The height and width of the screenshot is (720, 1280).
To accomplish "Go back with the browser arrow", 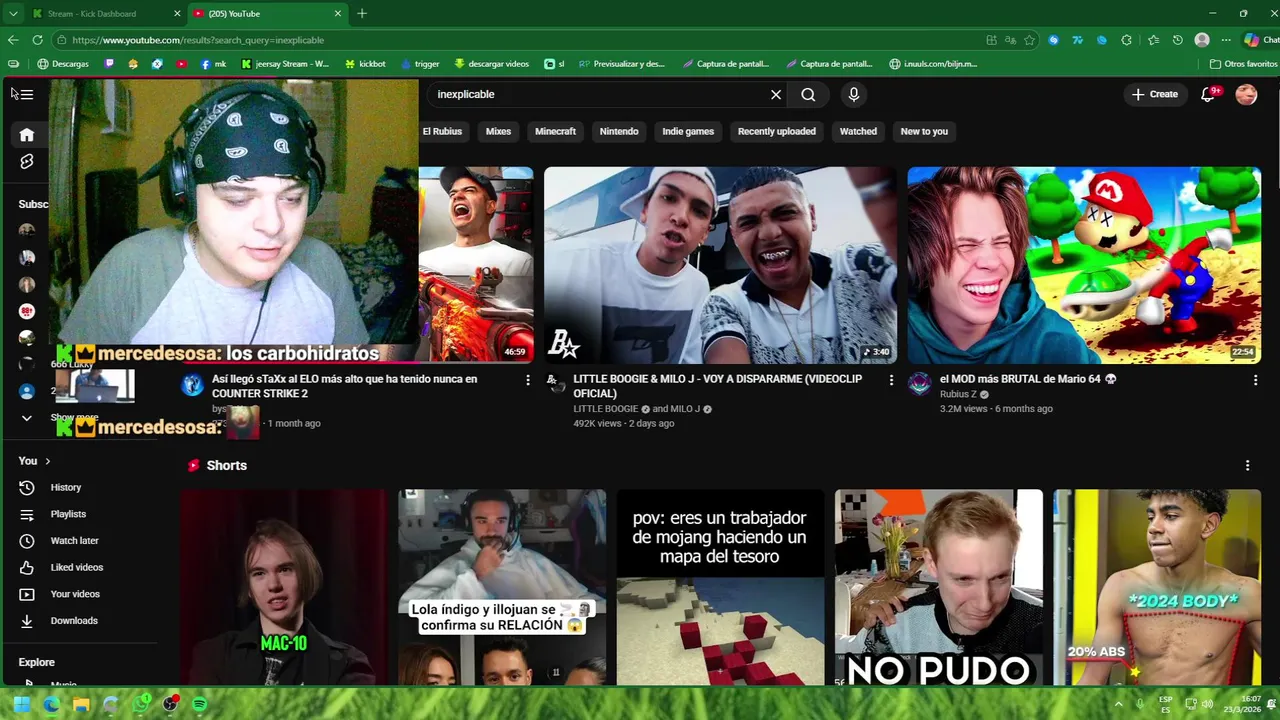I will pos(13,40).
